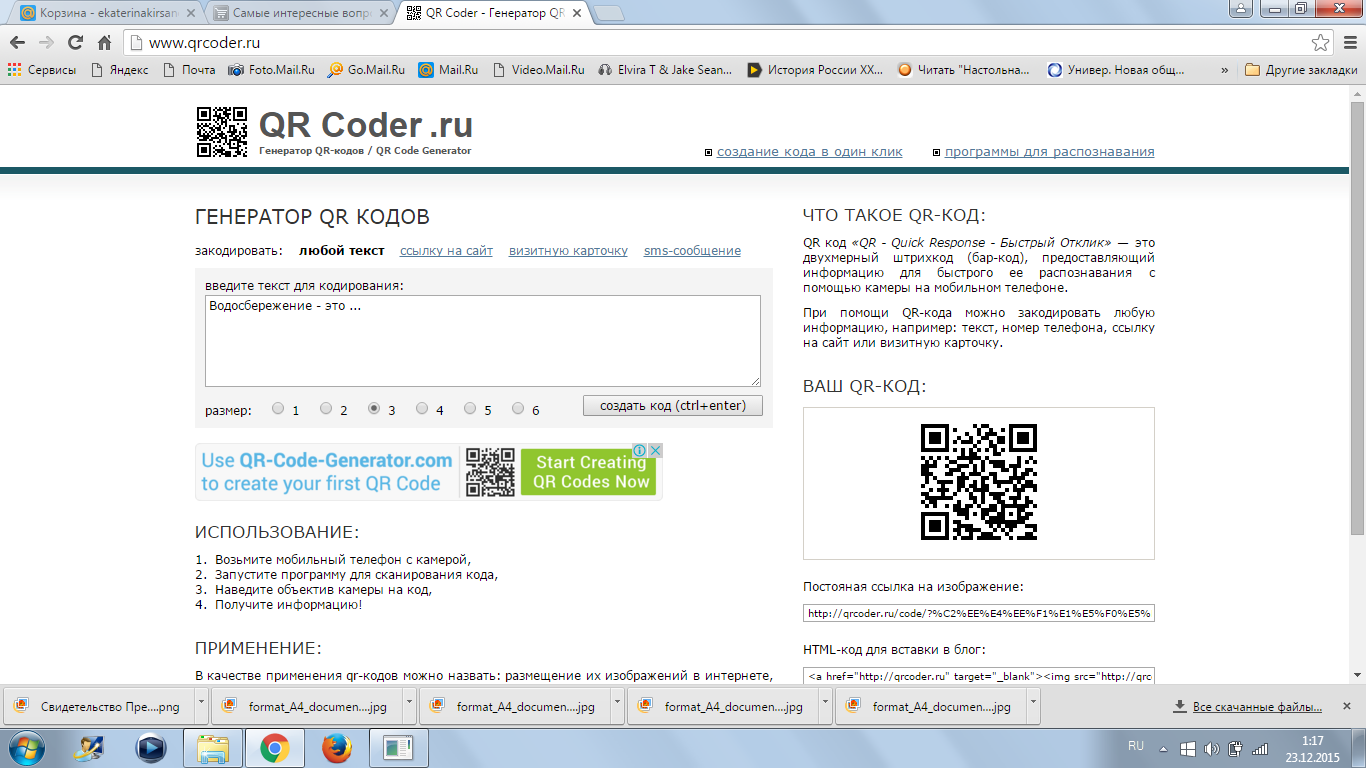The height and width of the screenshot is (768, 1366).
Task: Open Windows Explorer from the taskbar
Action: tap(213, 747)
